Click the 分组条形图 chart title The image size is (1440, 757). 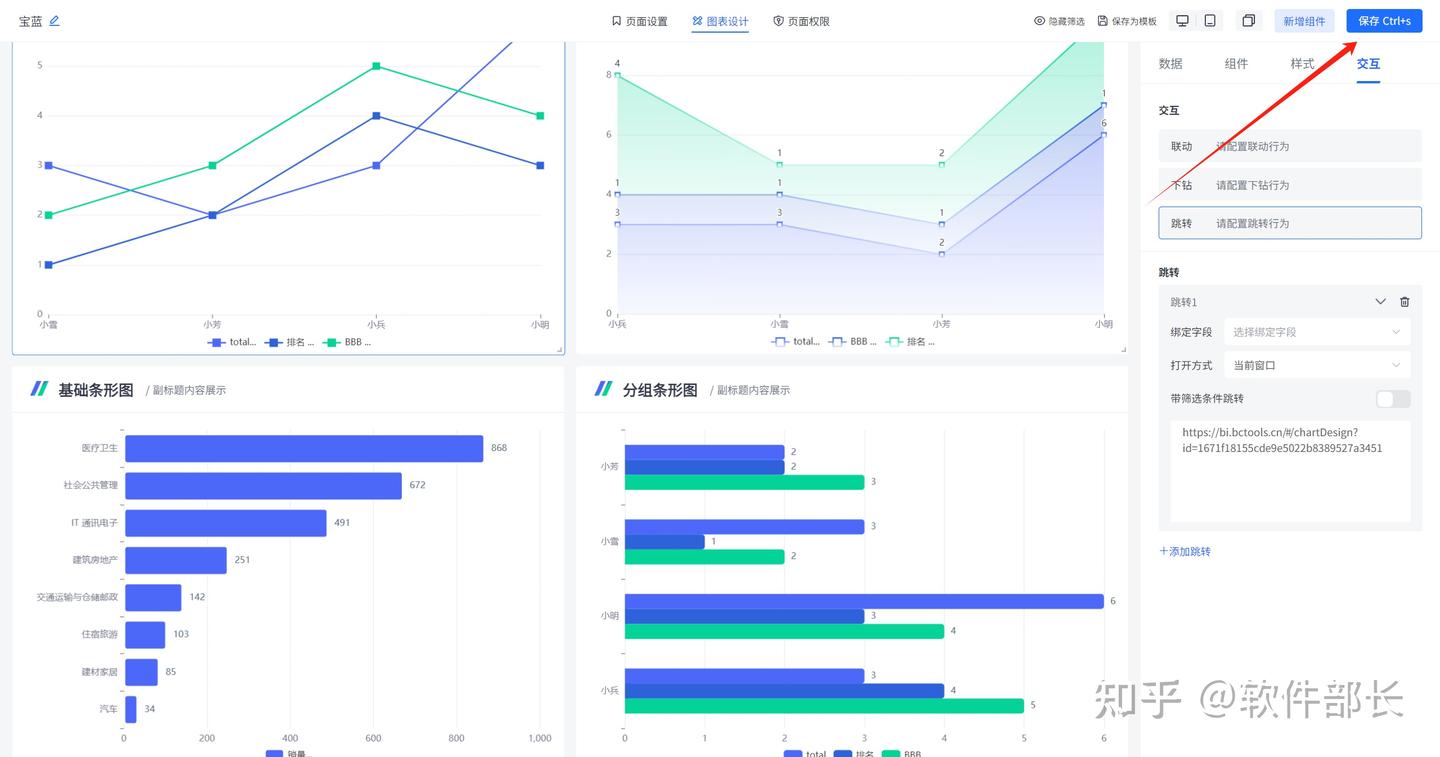tap(660, 390)
